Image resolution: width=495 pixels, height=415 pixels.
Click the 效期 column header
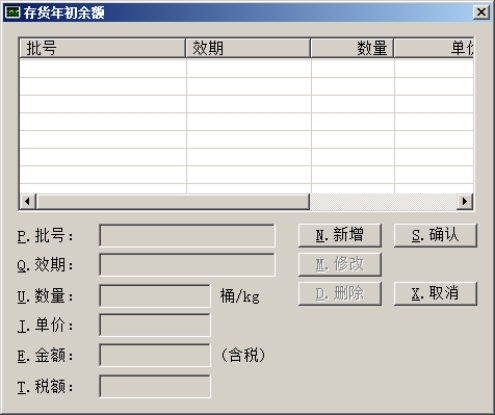tap(248, 48)
